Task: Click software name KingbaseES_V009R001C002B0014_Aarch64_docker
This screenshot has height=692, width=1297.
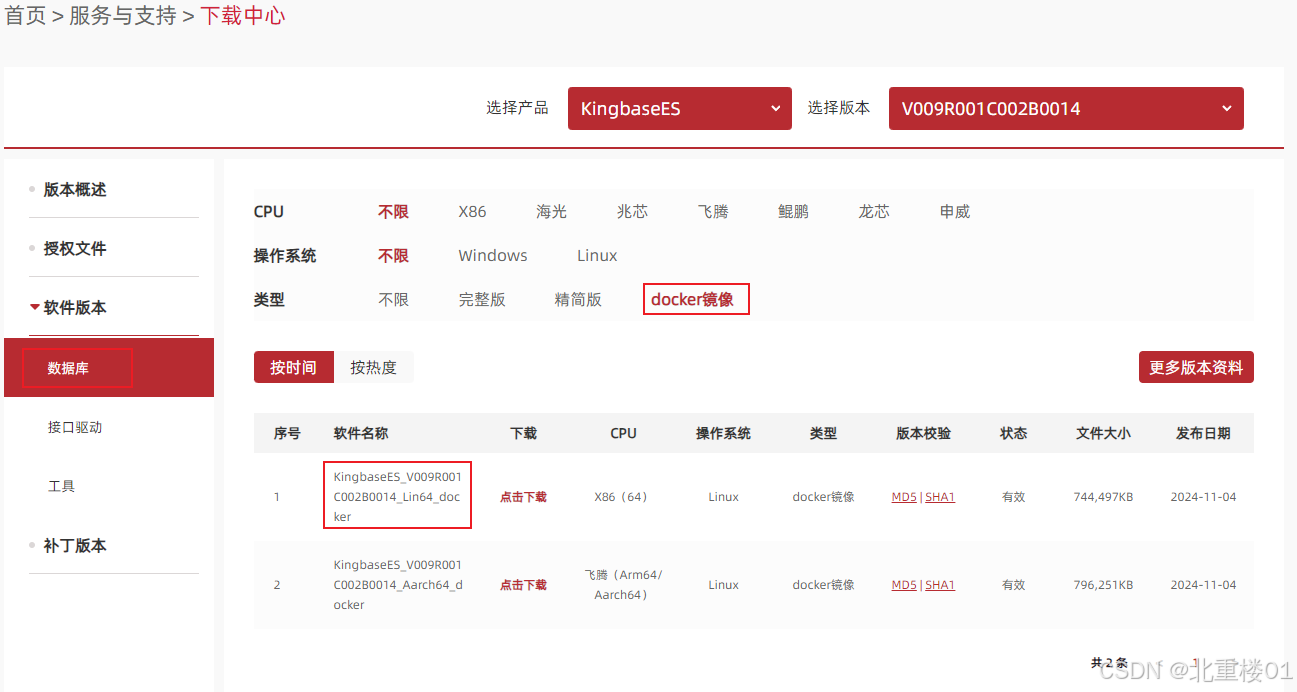Action: click(398, 584)
